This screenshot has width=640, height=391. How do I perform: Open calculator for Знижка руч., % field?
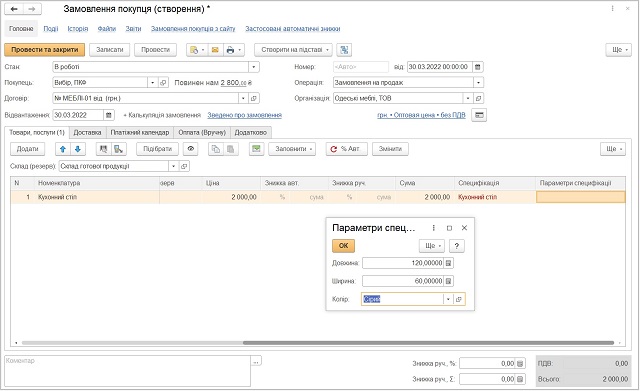click(x=520, y=363)
